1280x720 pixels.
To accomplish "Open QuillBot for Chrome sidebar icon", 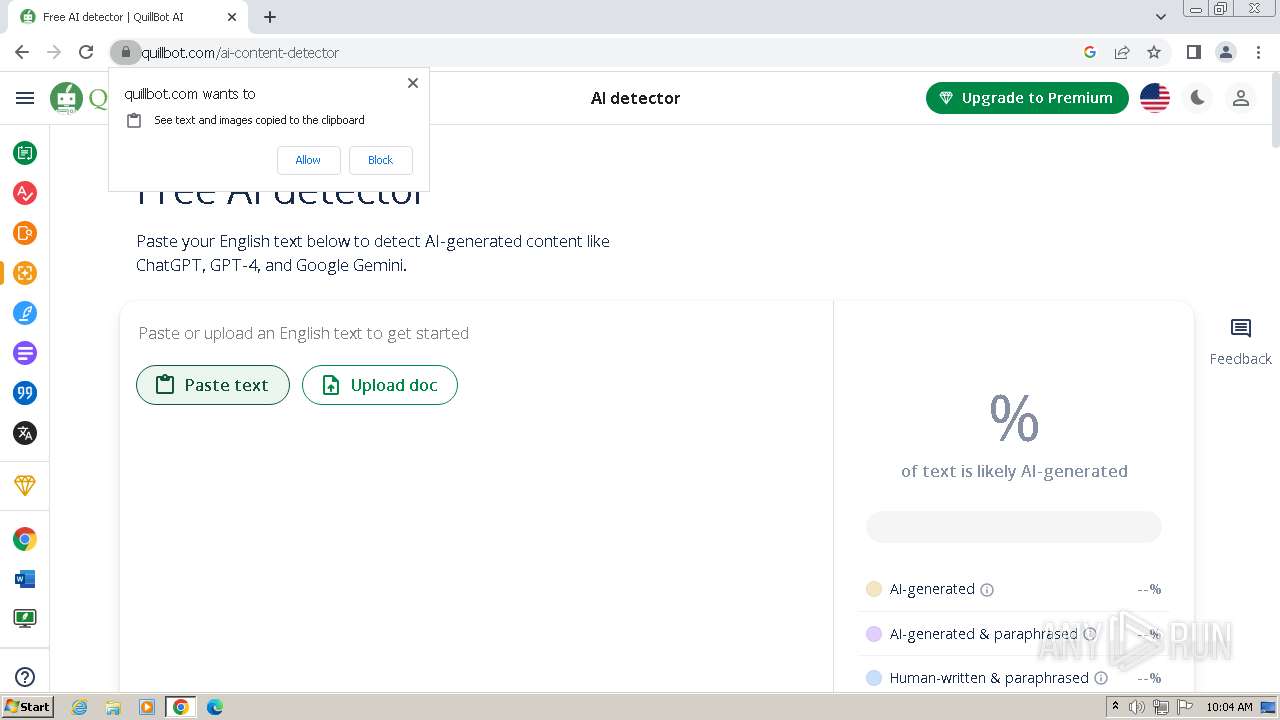I will click(x=25, y=539).
